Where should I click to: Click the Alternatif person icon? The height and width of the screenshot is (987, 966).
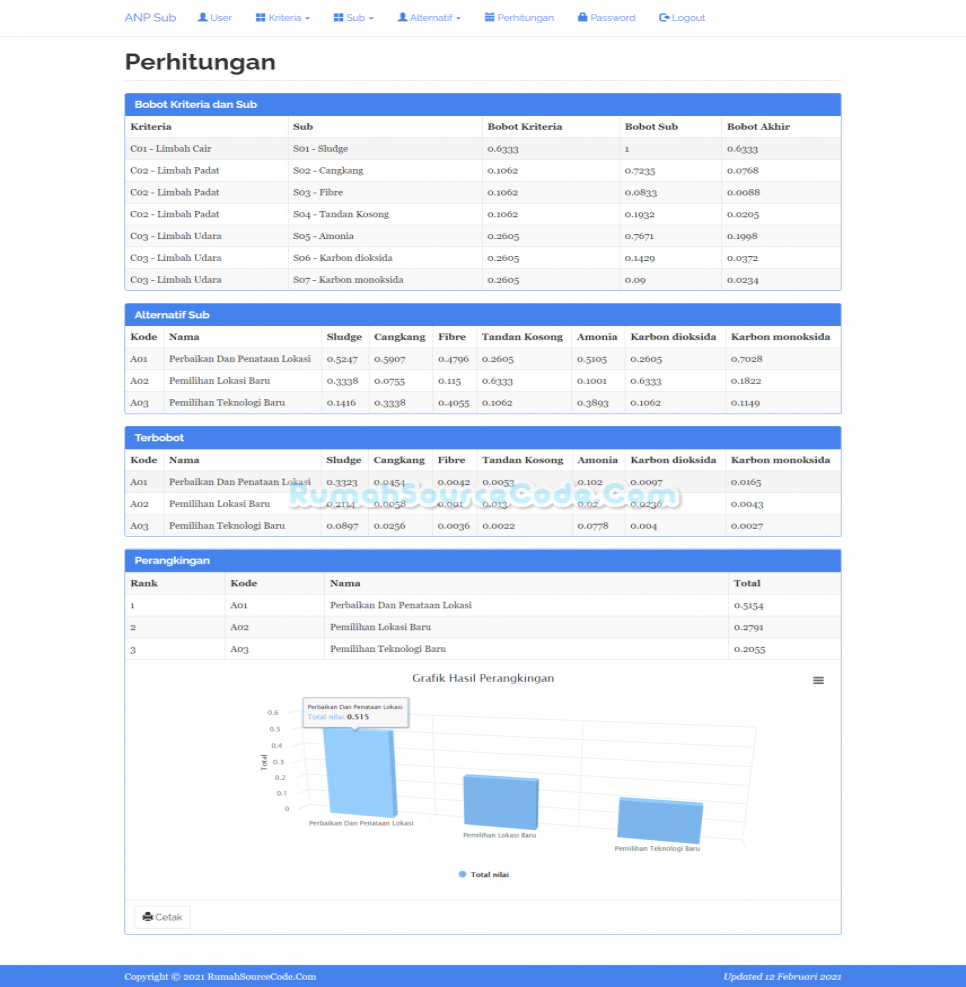point(402,18)
